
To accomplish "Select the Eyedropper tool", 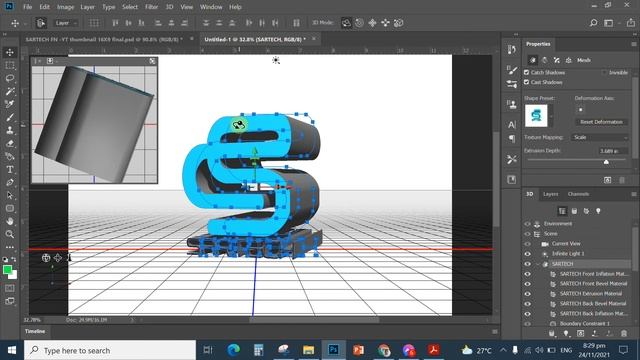I will (x=10, y=104).
